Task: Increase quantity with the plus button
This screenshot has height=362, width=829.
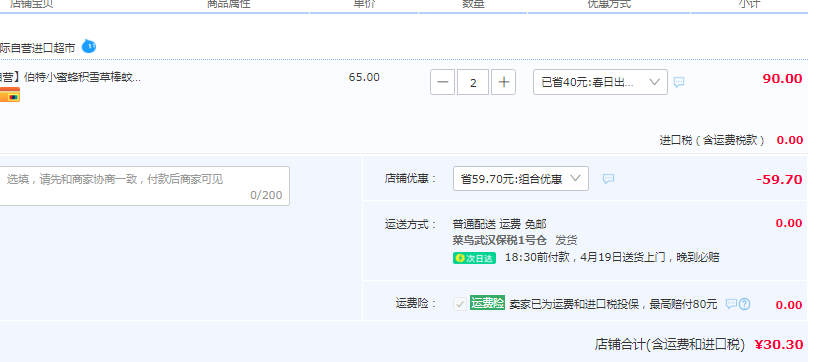Action: (503, 82)
